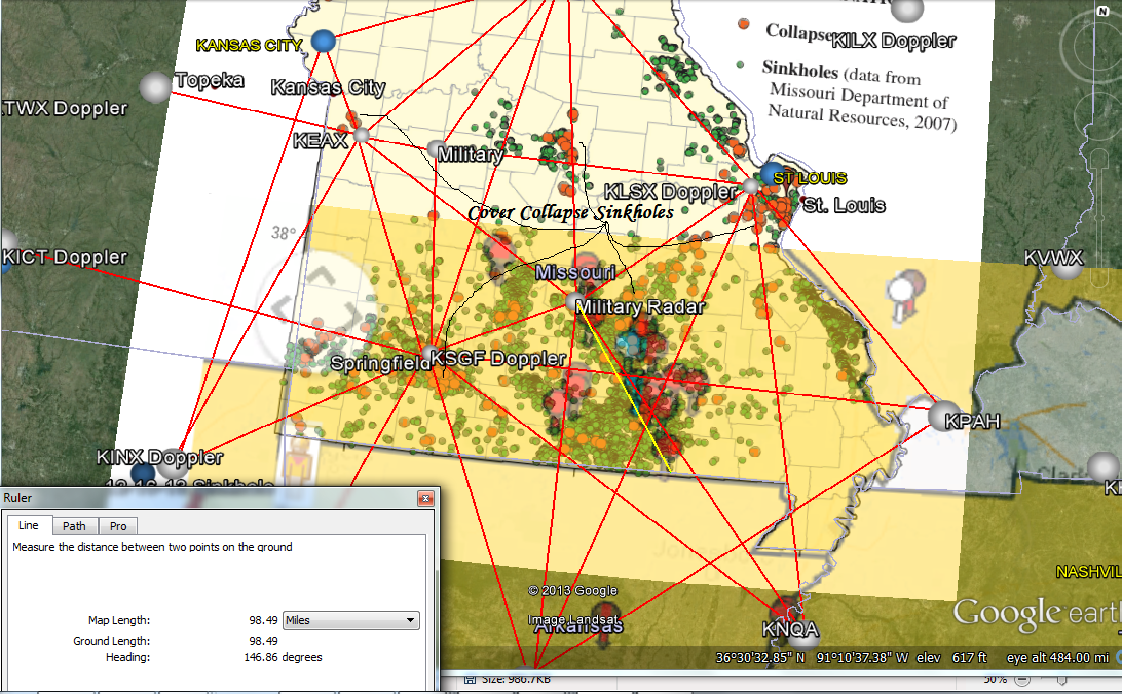This screenshot has height=694, width=1122.
Task: Click the KEAX radar placemark
Action: pyautogui.click(x=361, y=134)
